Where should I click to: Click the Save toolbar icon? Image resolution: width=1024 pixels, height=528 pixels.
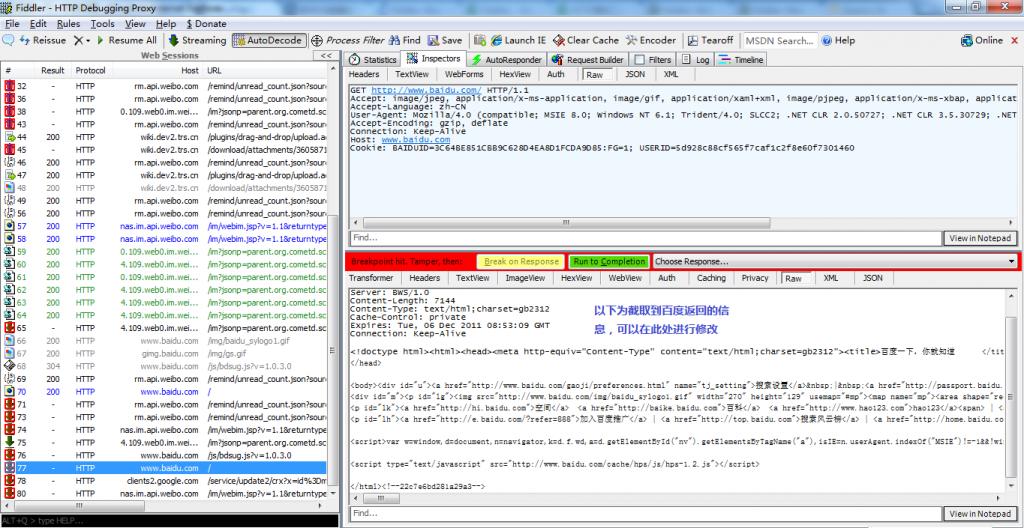tap(444, 41)
